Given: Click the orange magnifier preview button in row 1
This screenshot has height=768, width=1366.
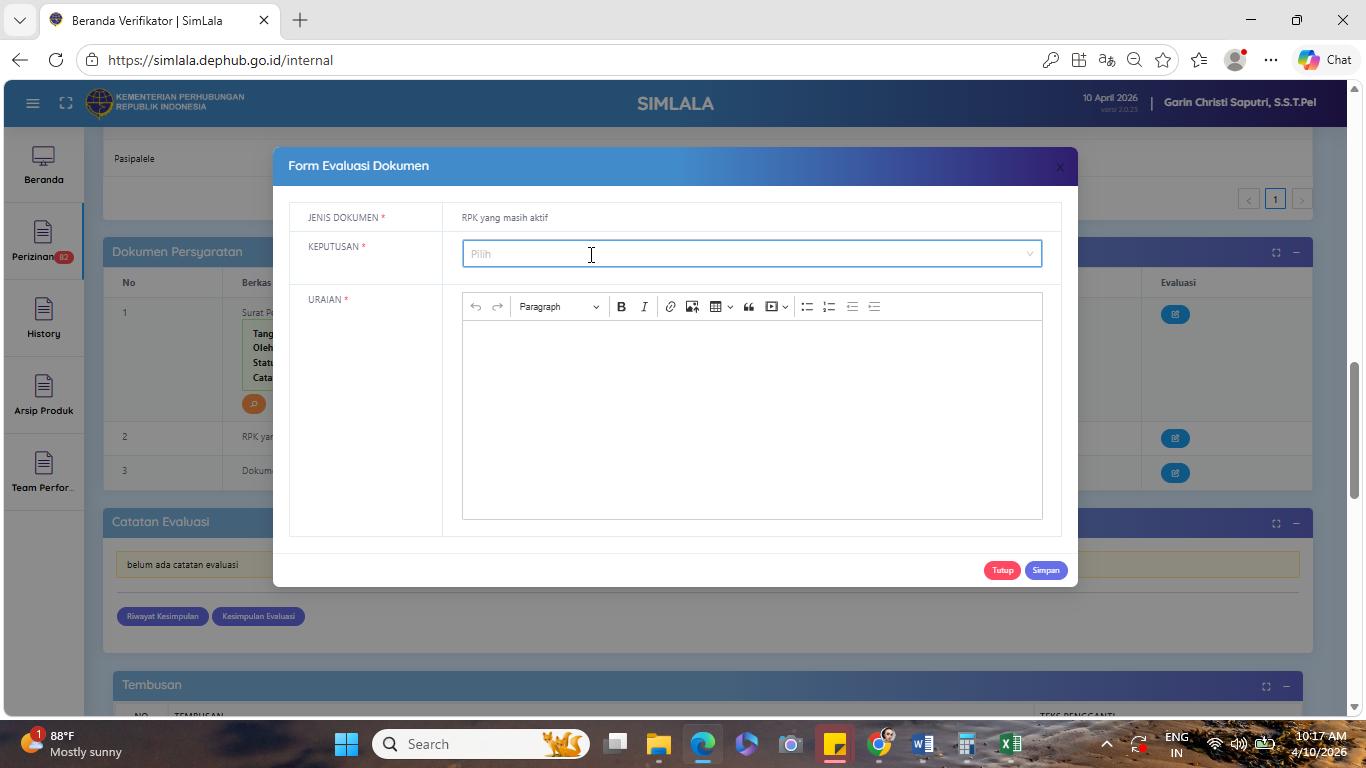Looking at the screenshot, I should coord(254,404).
